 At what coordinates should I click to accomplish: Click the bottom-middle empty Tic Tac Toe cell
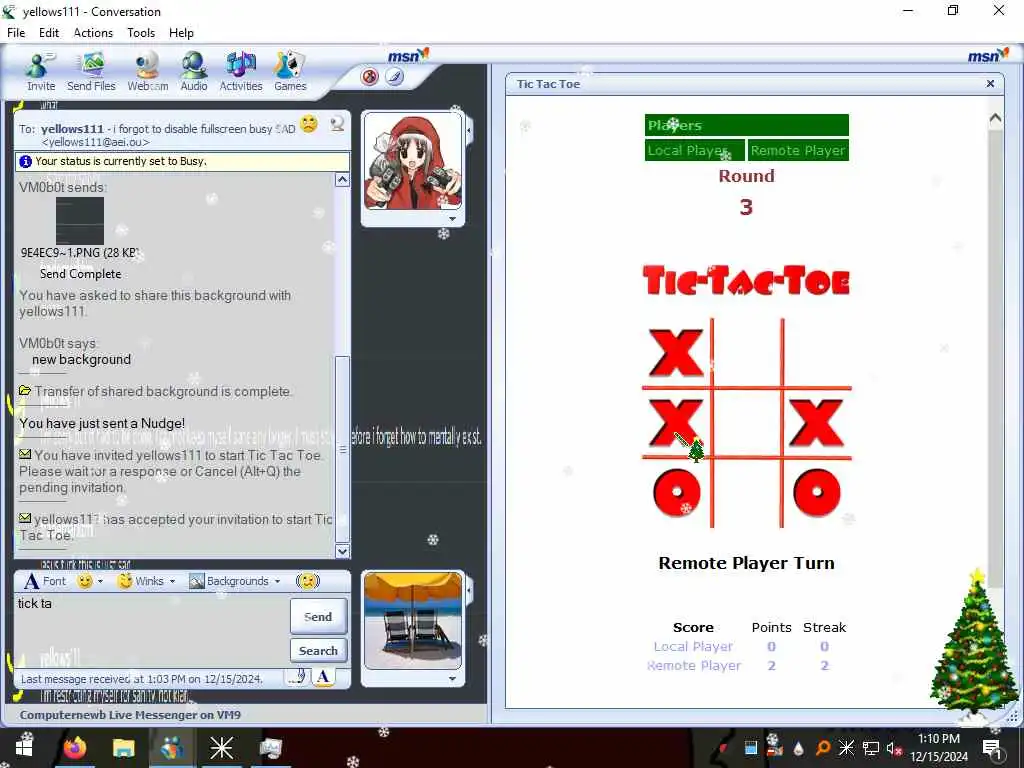(746, 493)
